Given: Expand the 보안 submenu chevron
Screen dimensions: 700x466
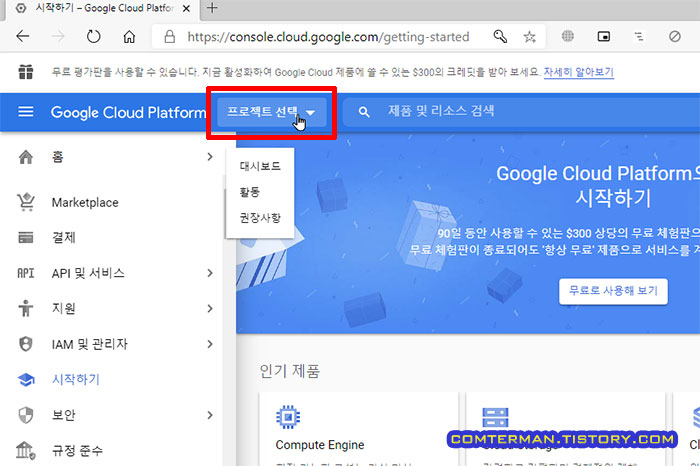Looking at the screenshot, I should click(210, 415).
